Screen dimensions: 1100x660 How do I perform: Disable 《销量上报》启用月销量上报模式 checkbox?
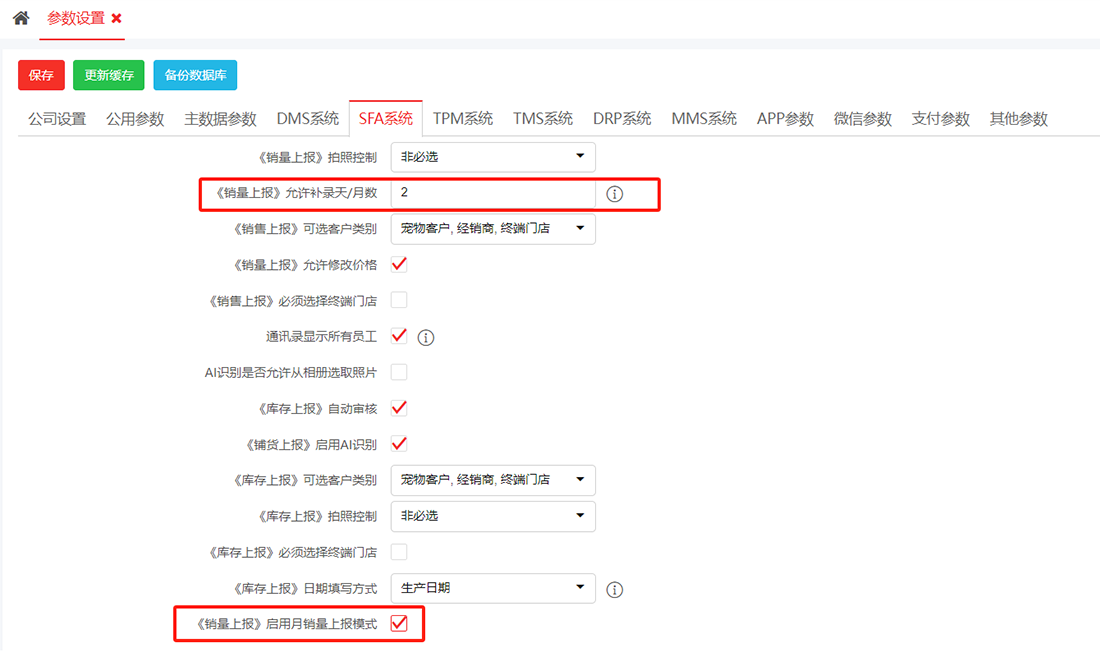(x=399, y=623)
